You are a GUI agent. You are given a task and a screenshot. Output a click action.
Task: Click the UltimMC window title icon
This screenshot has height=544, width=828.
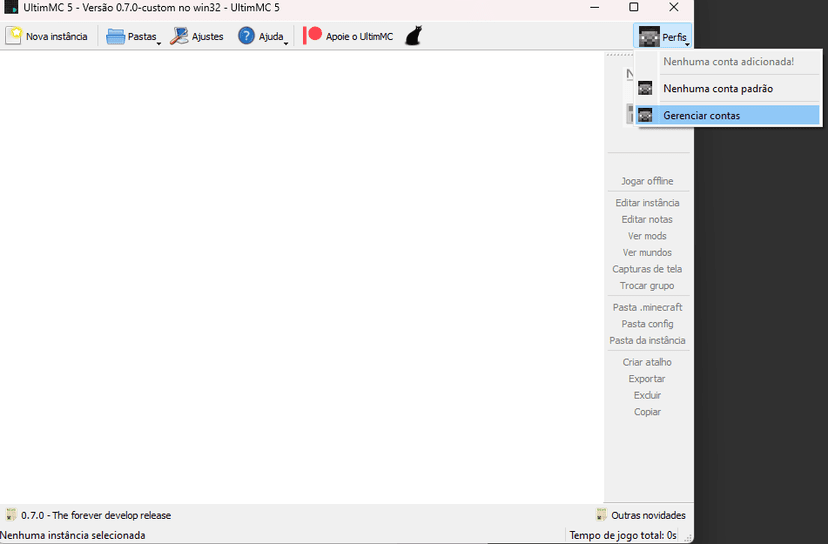[x=10, y=7]
